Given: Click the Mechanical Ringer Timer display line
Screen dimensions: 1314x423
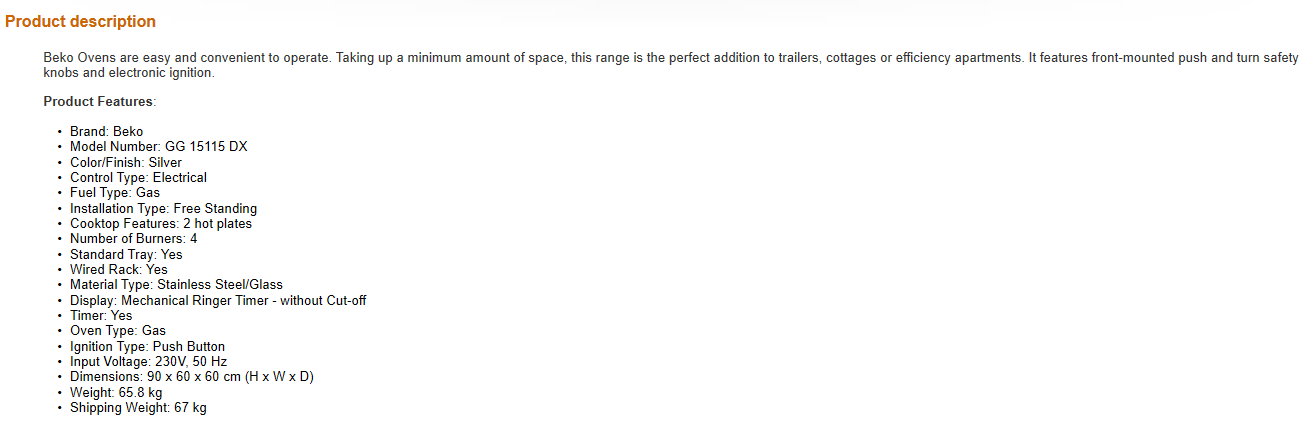Looking at the screenshot, I should coord(218,300).
